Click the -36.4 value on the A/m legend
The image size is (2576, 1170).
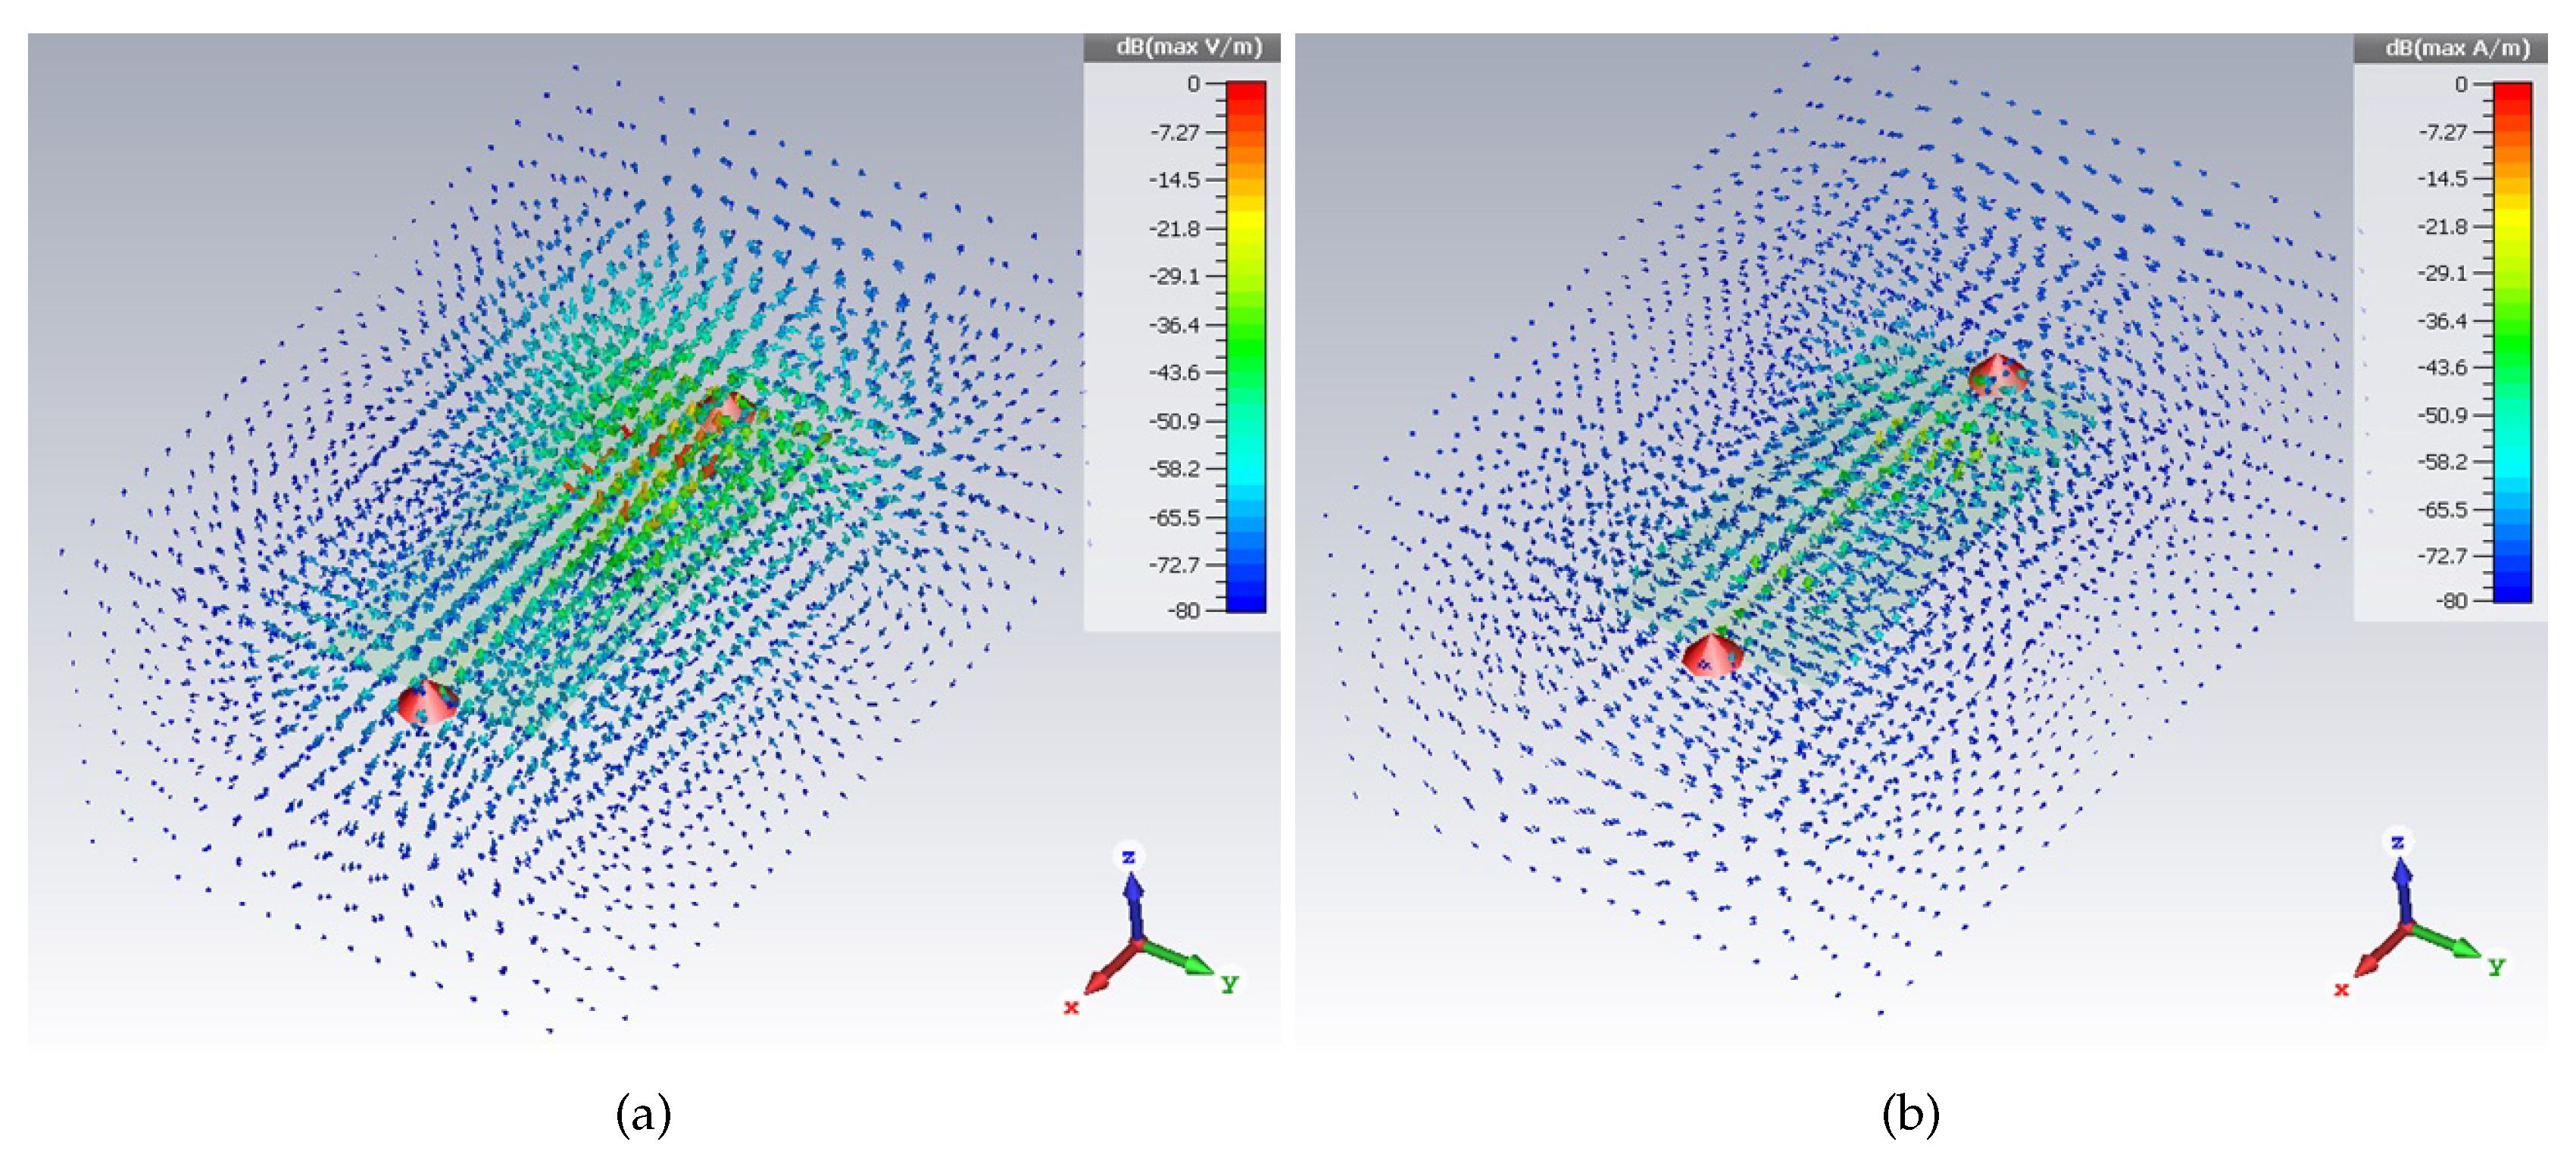pyautogui.click(x=2442, y=321)
